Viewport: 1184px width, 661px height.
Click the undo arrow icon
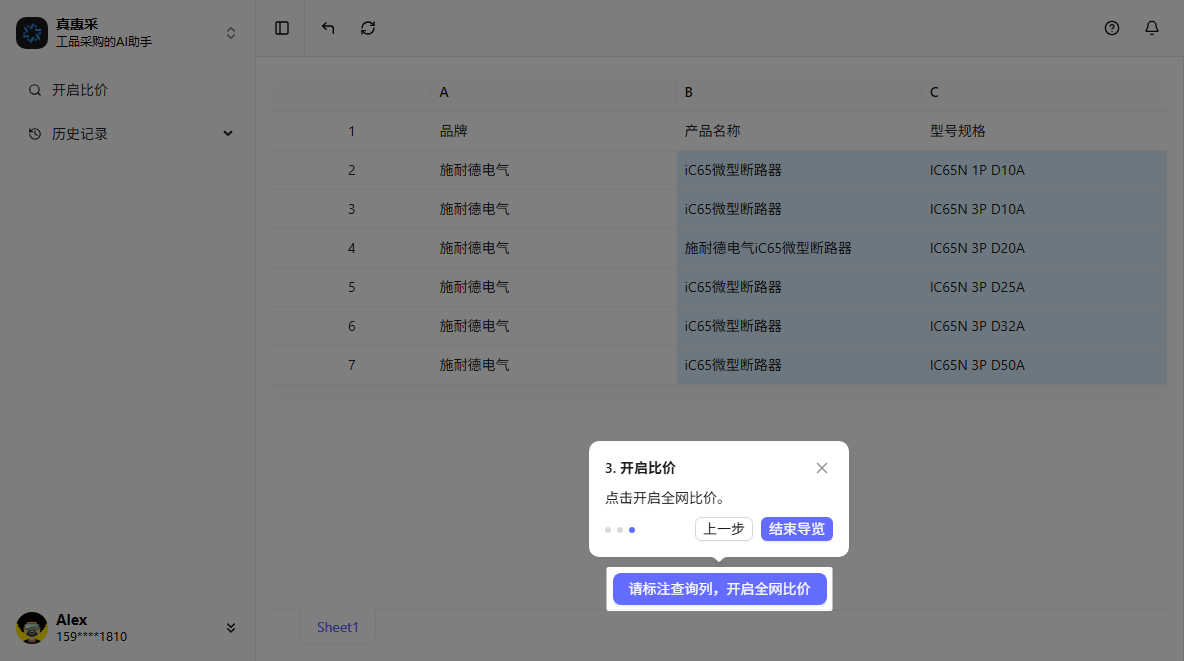pos(327,28)
